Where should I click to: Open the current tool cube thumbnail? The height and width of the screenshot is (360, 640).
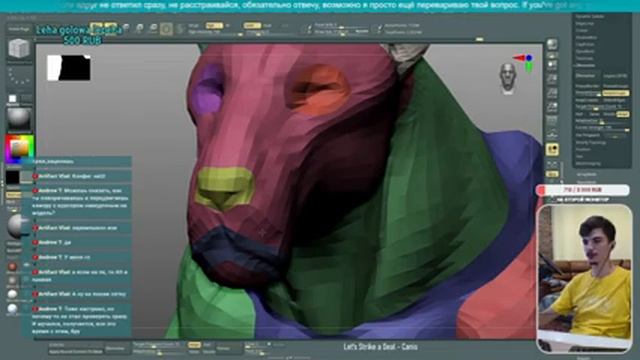click(19, 49)
